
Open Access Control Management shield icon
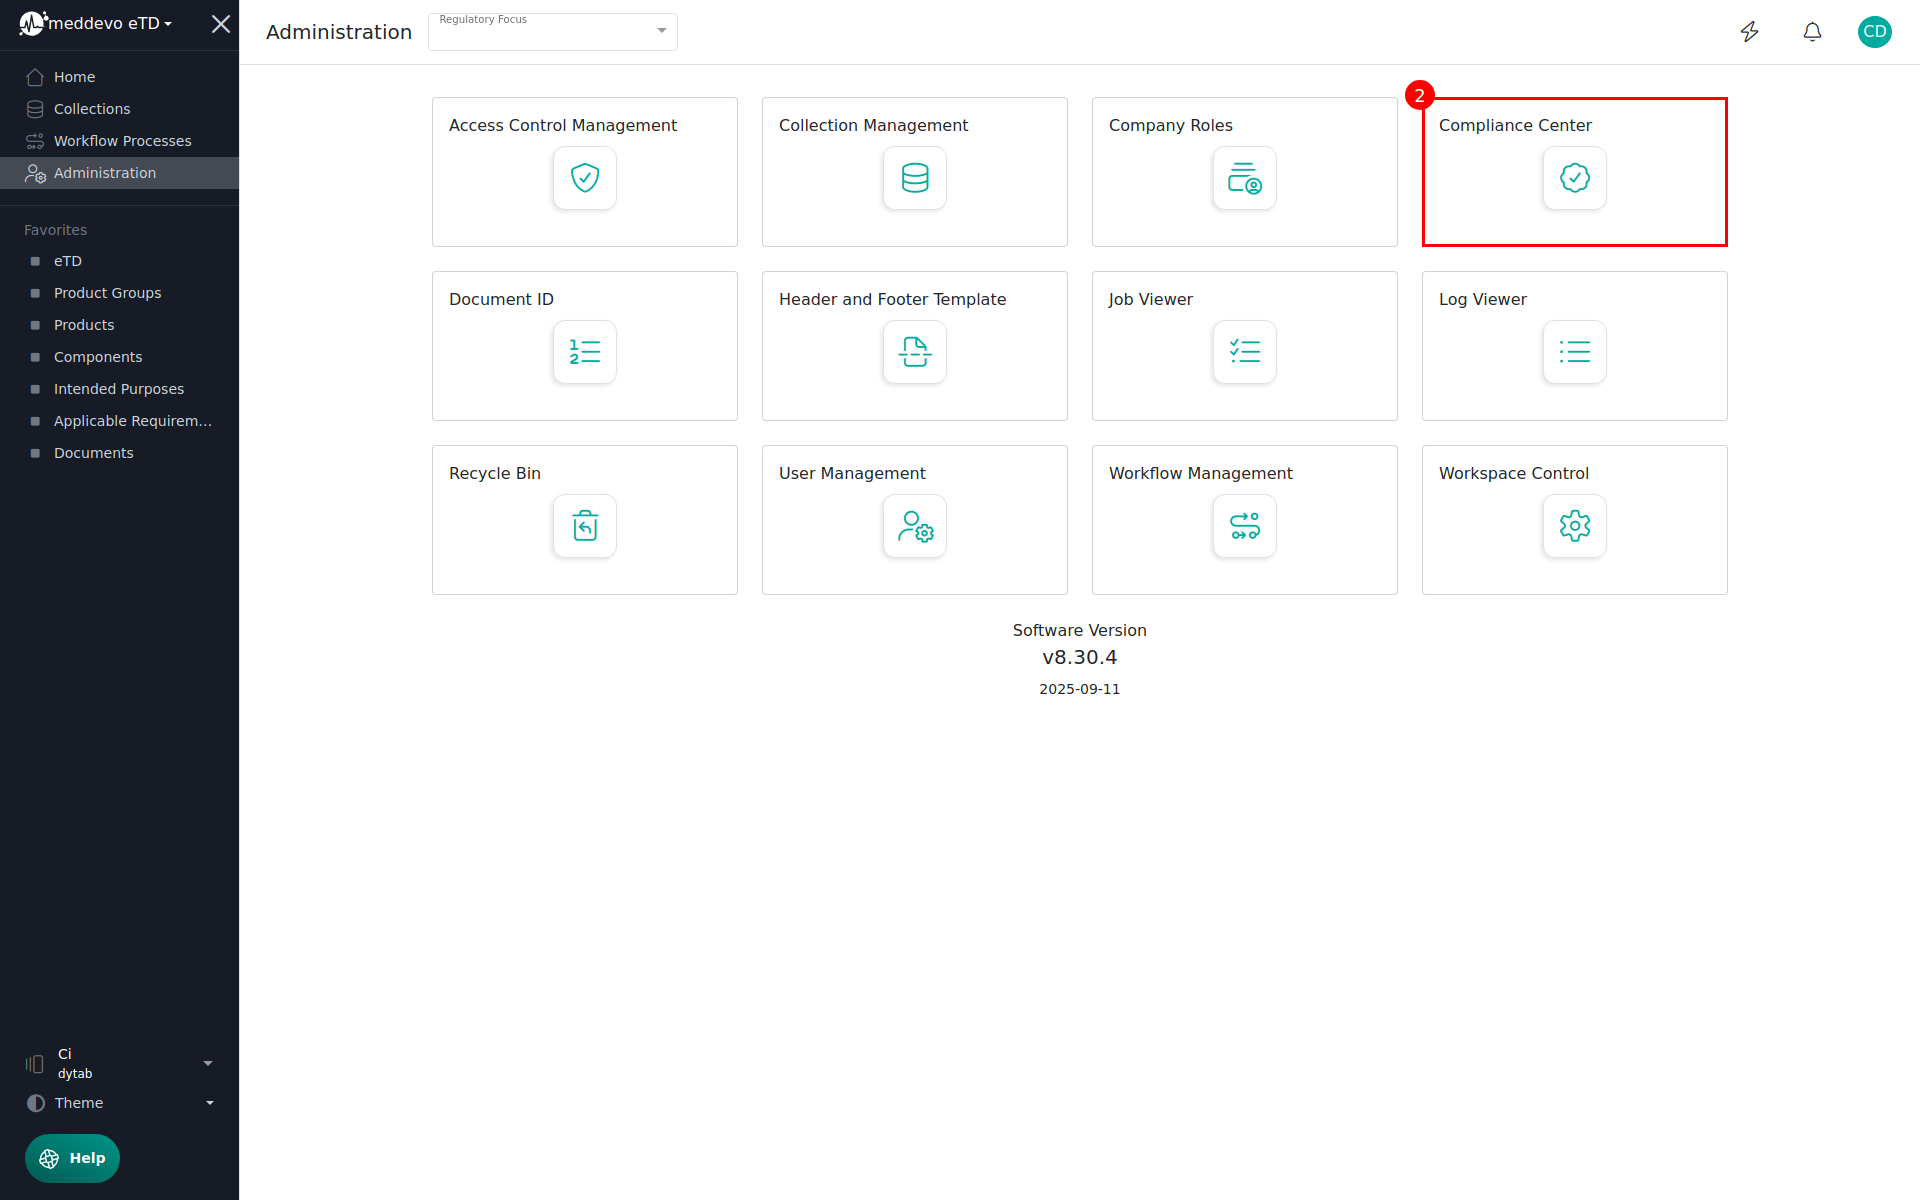(x=584, y=178)
